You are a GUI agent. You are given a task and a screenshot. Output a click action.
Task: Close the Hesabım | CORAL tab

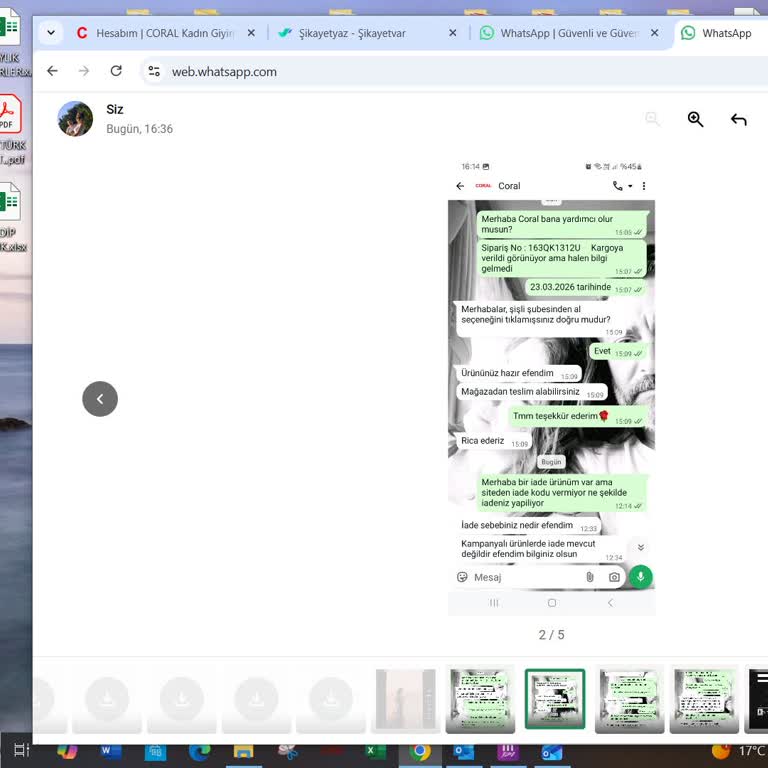pyautogui.click(x=251, y=33)
